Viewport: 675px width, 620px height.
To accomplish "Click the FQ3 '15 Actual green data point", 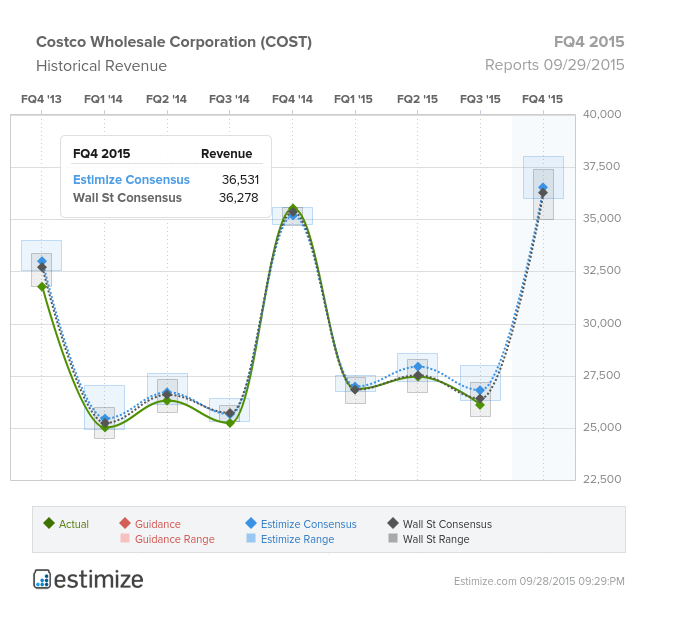I will [480, 405].
